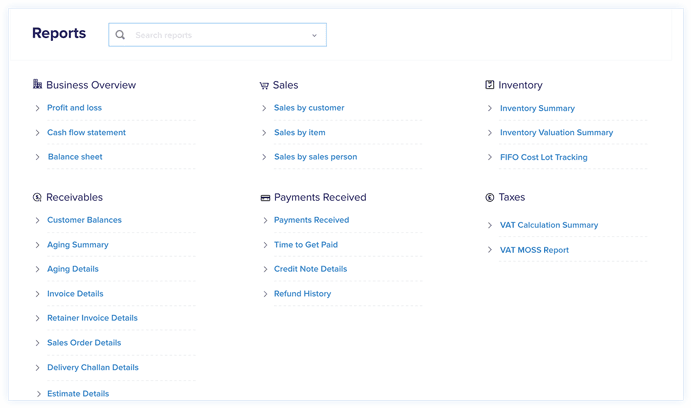
Task: Open the Customer Balances report
Action: [x=84, y=220]
